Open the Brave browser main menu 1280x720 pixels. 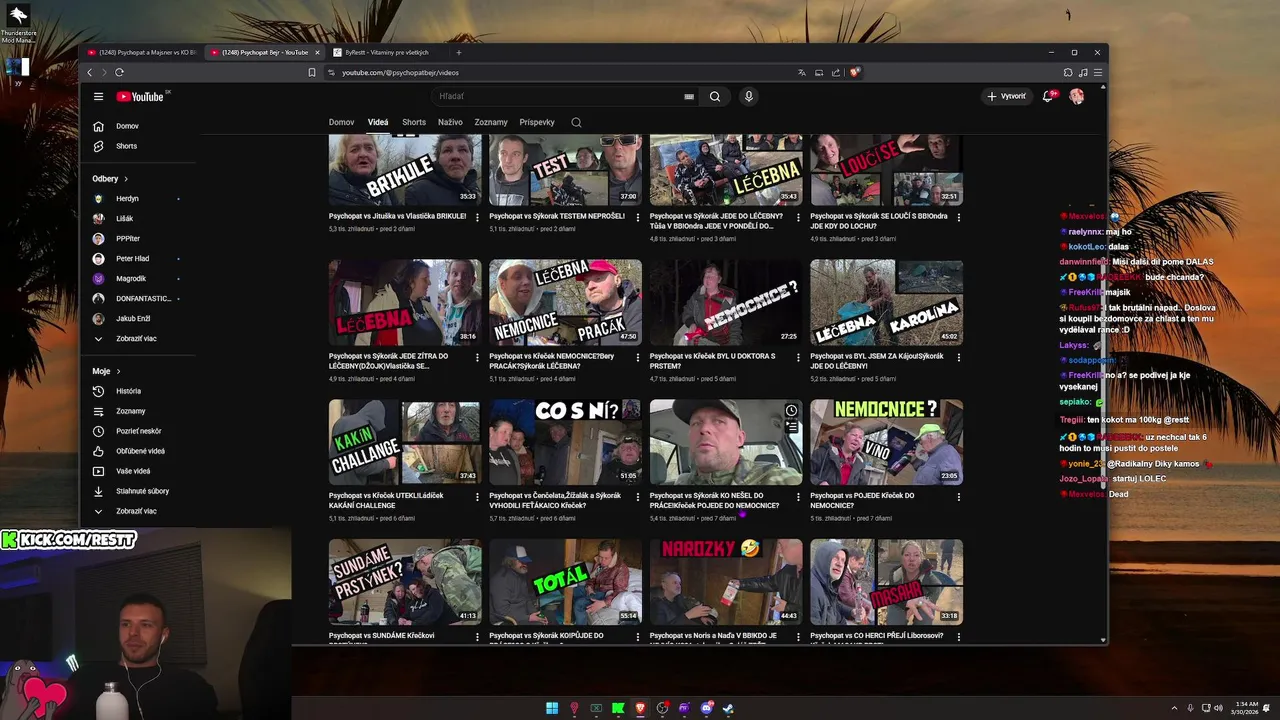pos(1098,72)
